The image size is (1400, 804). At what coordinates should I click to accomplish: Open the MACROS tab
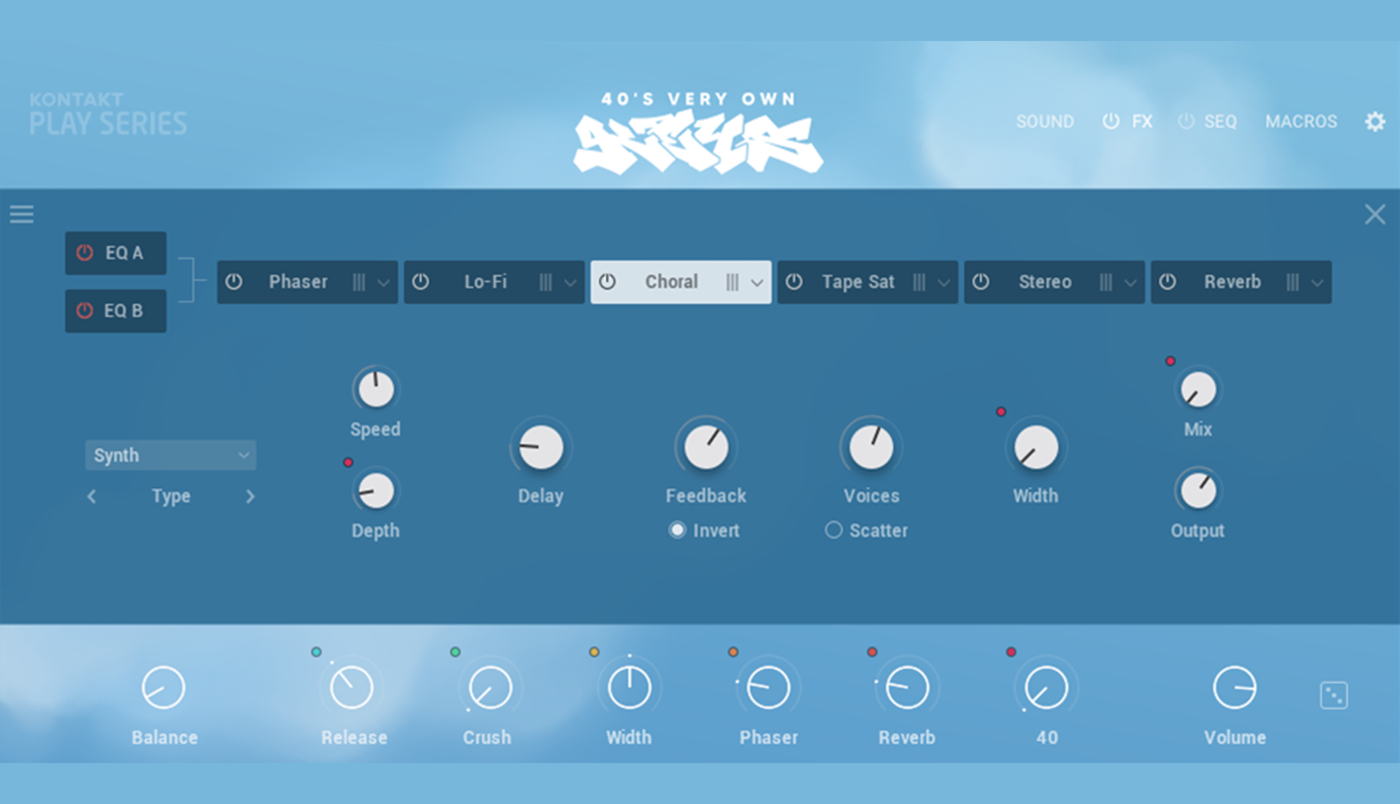1301,121
